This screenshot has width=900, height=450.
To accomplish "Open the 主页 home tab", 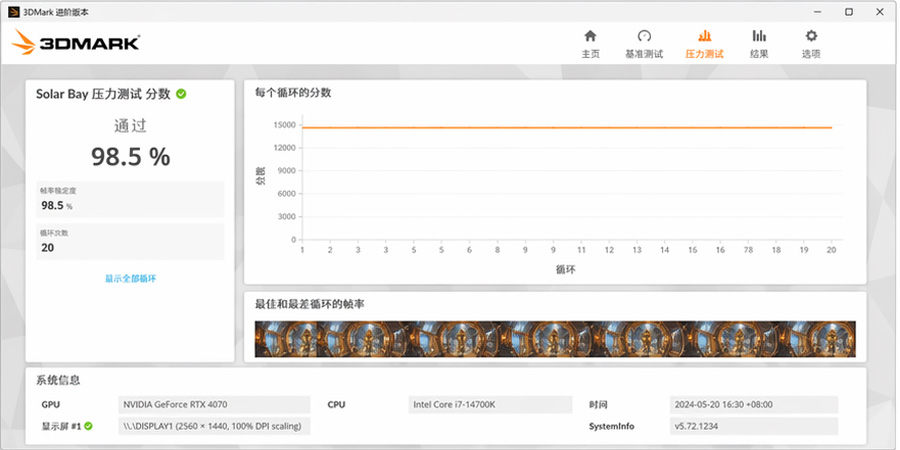I will click(x=590, y=44).
